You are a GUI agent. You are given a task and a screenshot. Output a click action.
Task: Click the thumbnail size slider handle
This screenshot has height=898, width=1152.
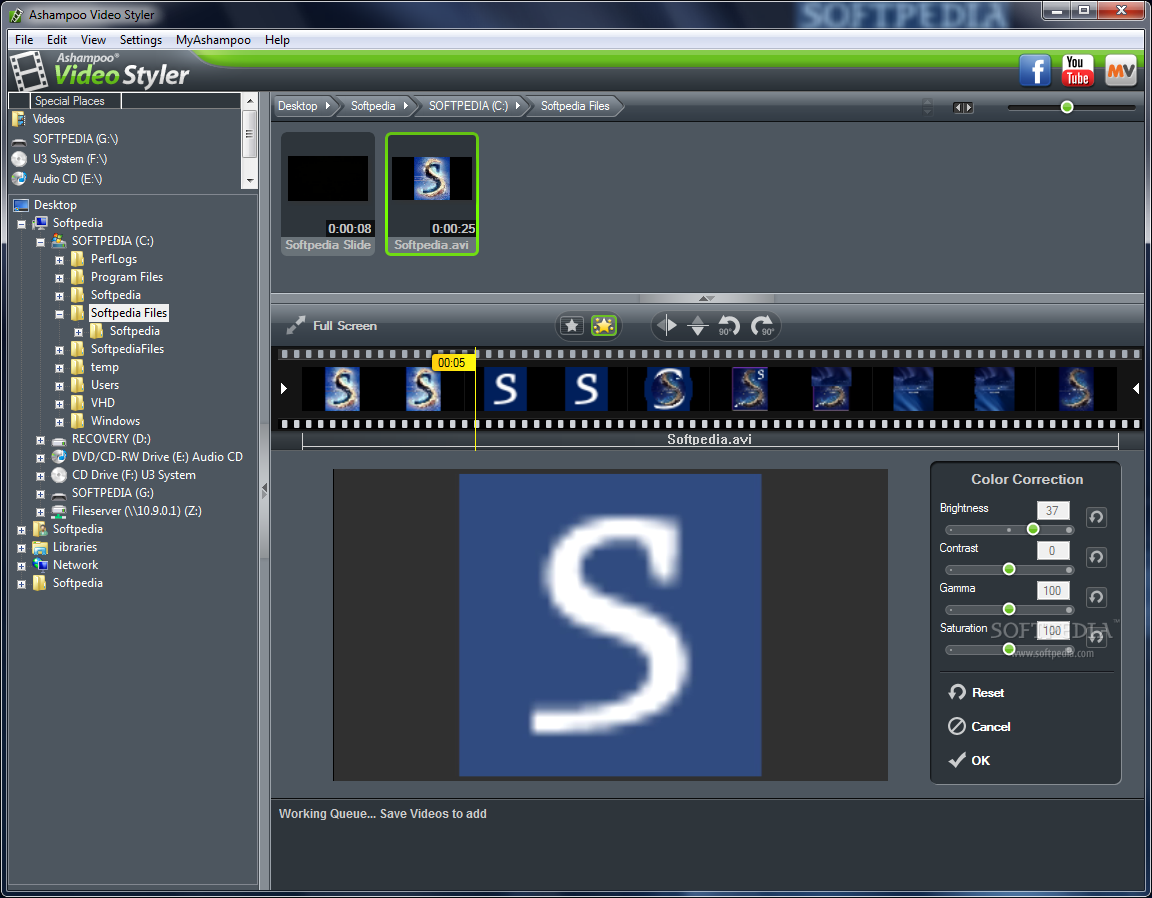point(1067,107)
